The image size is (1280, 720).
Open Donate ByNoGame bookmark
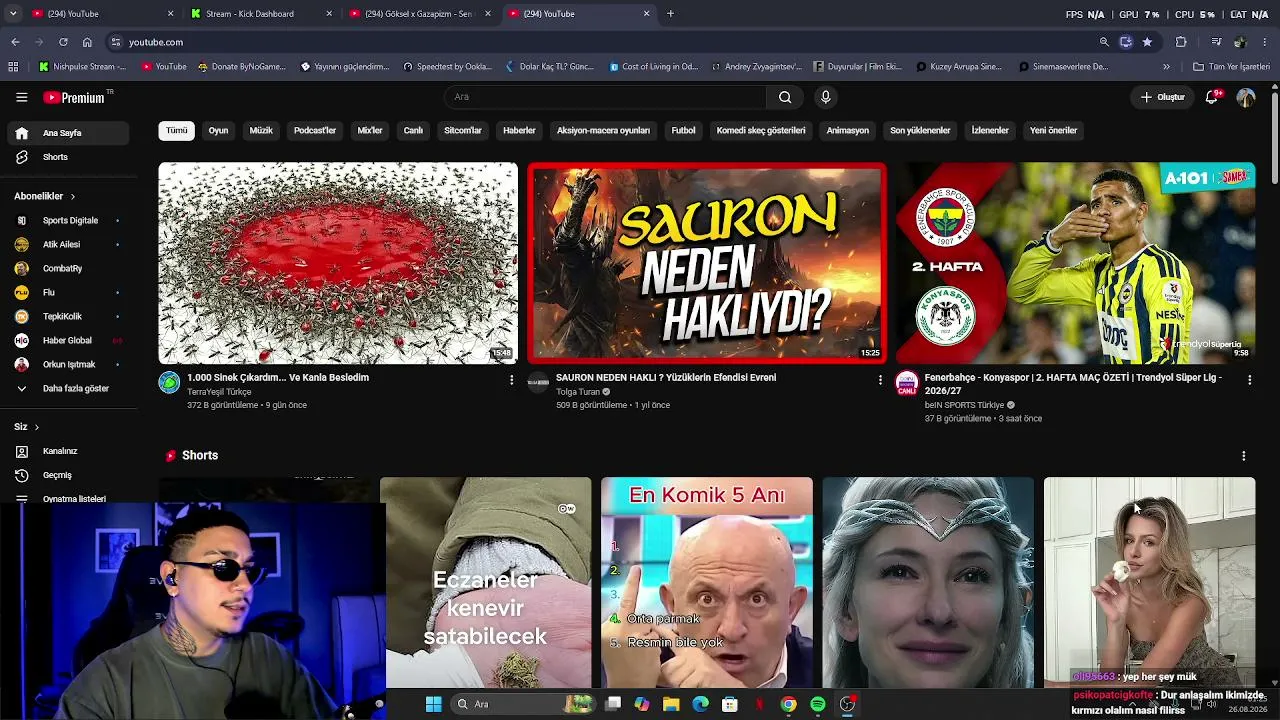tap(242, 67)
